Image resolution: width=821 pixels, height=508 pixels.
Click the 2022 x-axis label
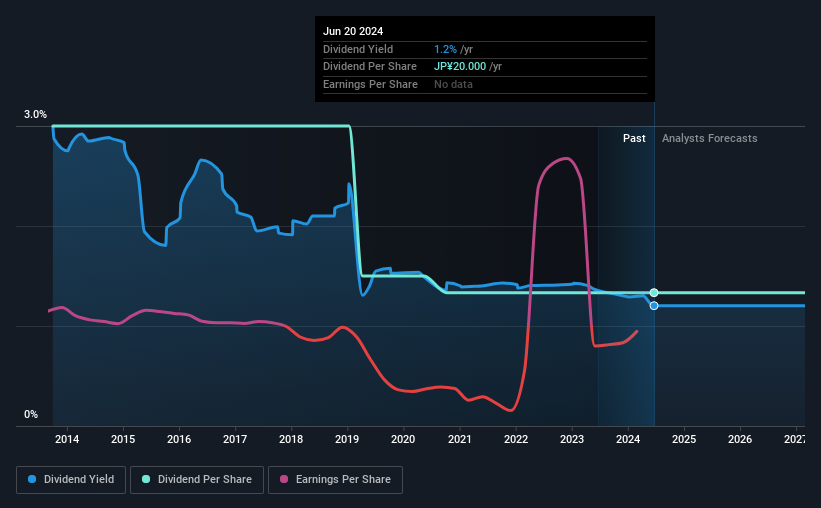click(x=516, y=439)
